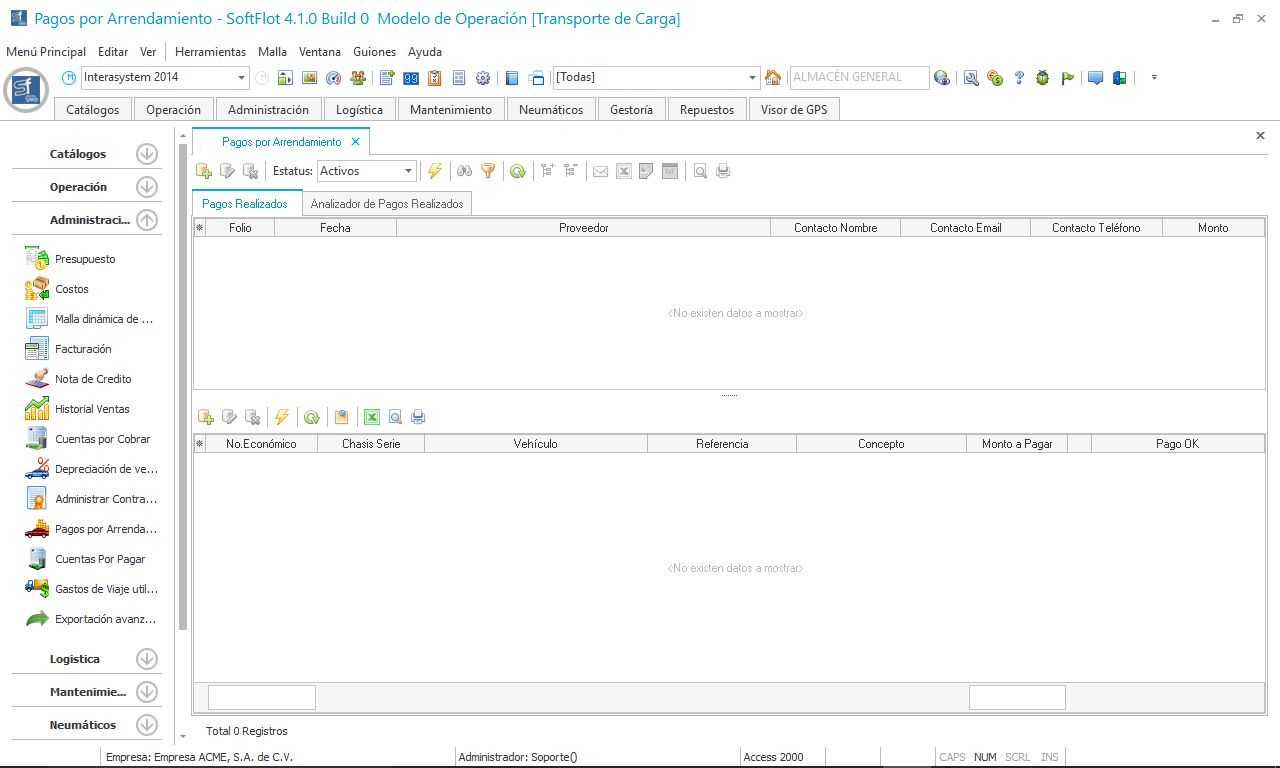The height and width of the screenshot is (768, 1280).
Task: Click the Proveedor column header
Action: click(583, 228)
